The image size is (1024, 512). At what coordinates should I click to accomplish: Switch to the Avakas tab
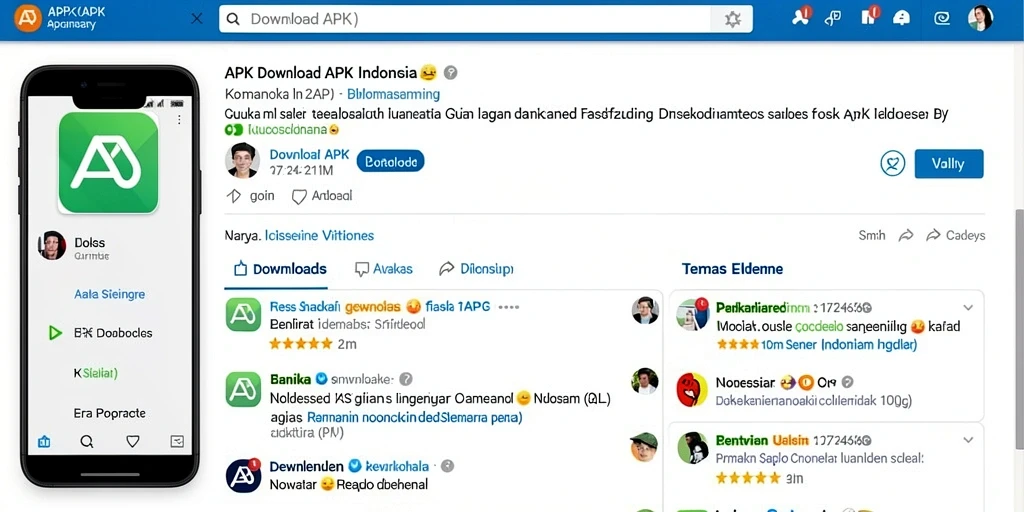click(x=383, y=269)
